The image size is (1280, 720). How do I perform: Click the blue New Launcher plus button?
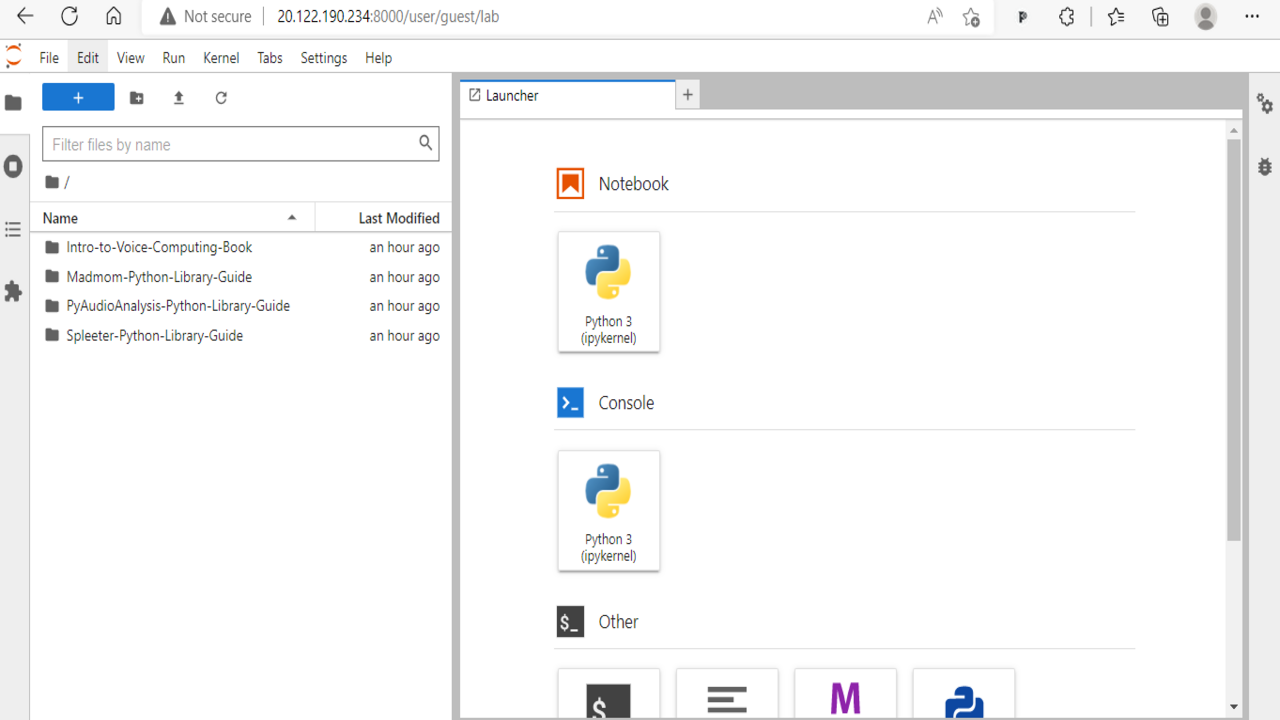tap(78, 97)
